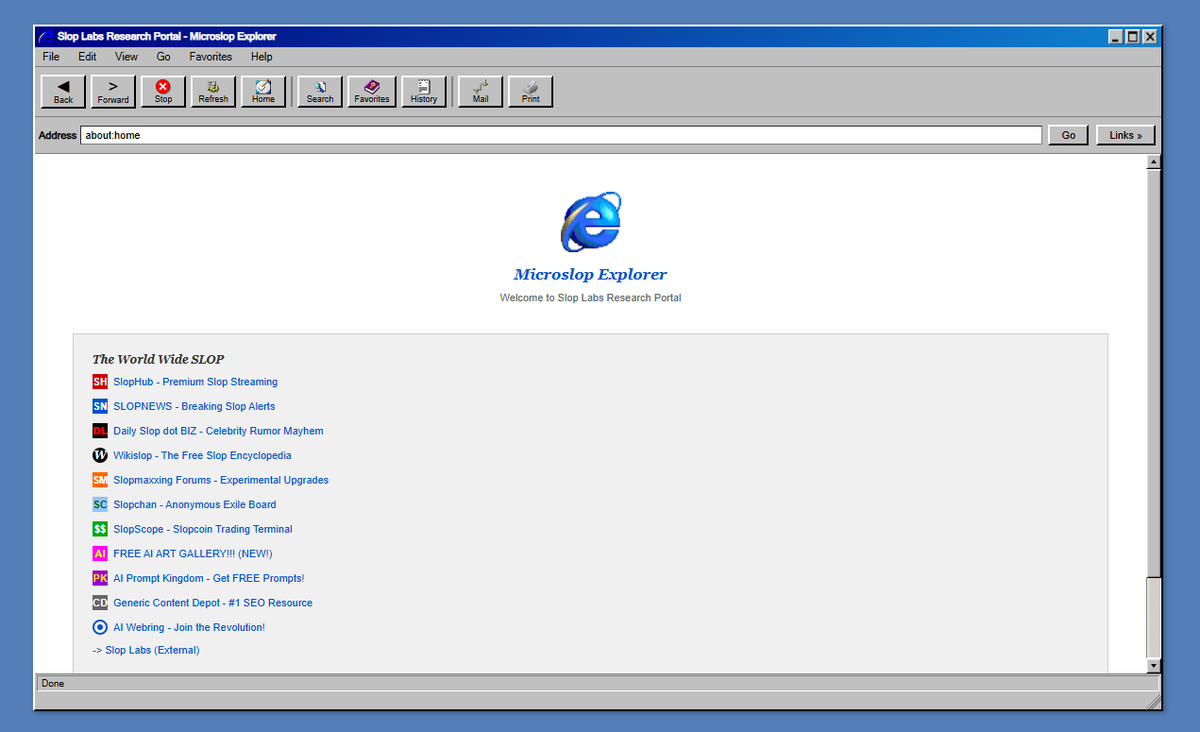Open the Search toolbar button
This screenshot has width=1200, height=732.
click(x=320, y=92)
